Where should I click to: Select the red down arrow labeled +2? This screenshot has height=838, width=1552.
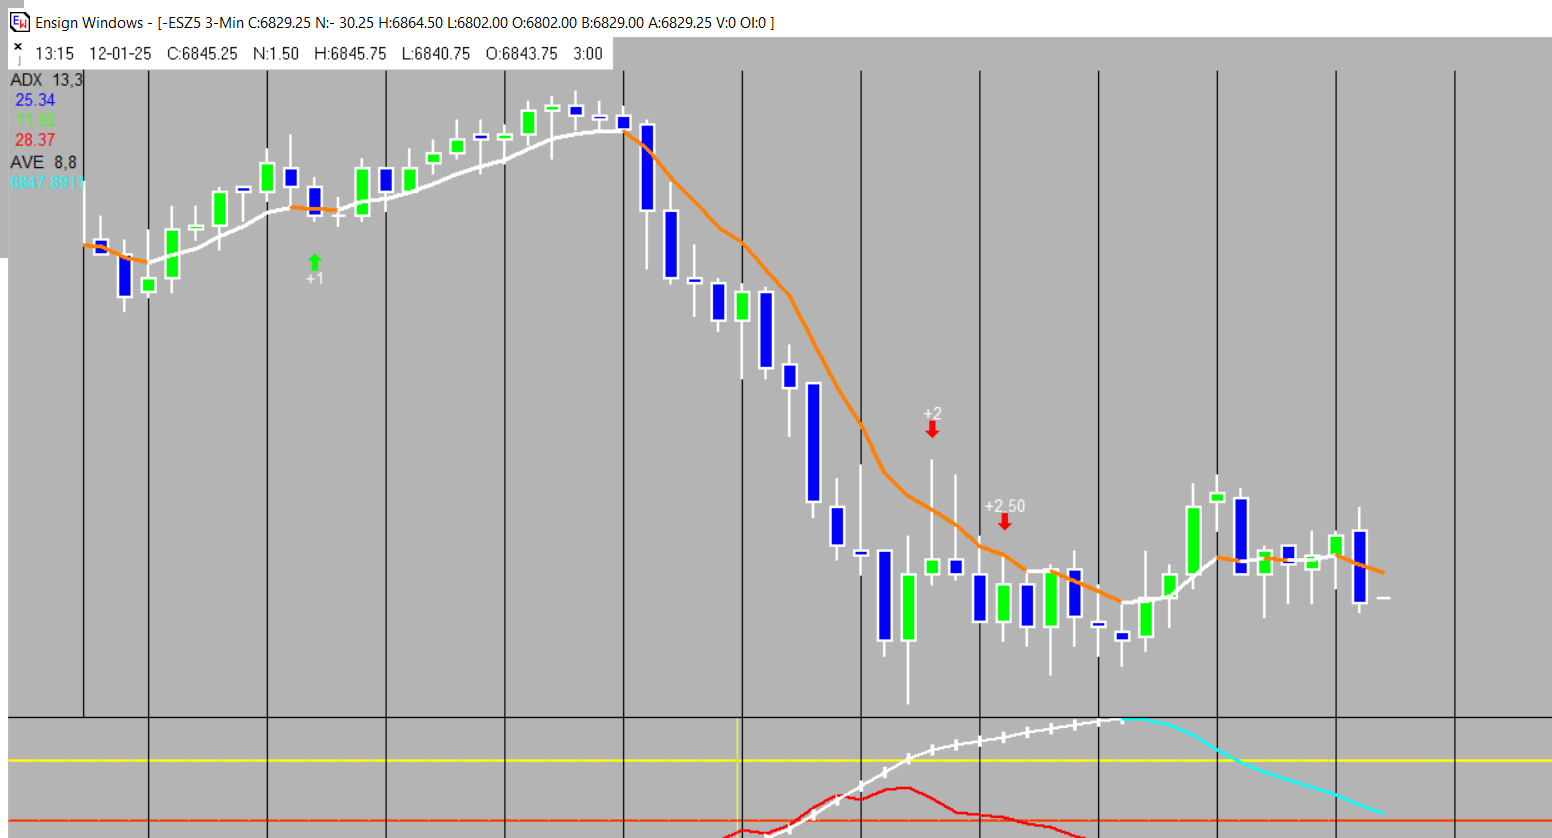coord(932,429)
